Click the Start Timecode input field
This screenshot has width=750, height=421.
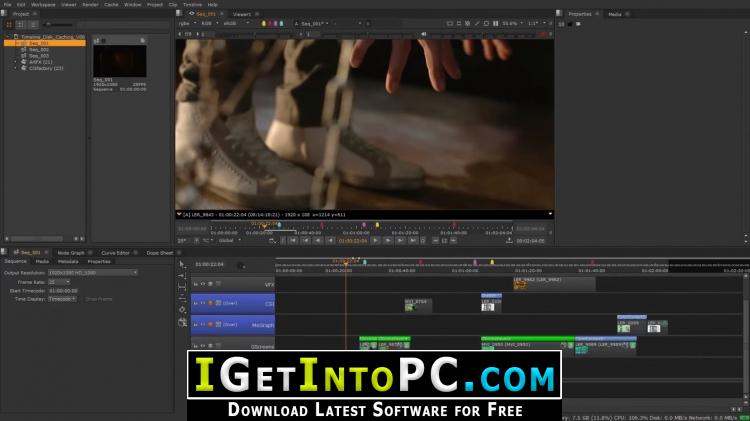(x=63, y=290)
